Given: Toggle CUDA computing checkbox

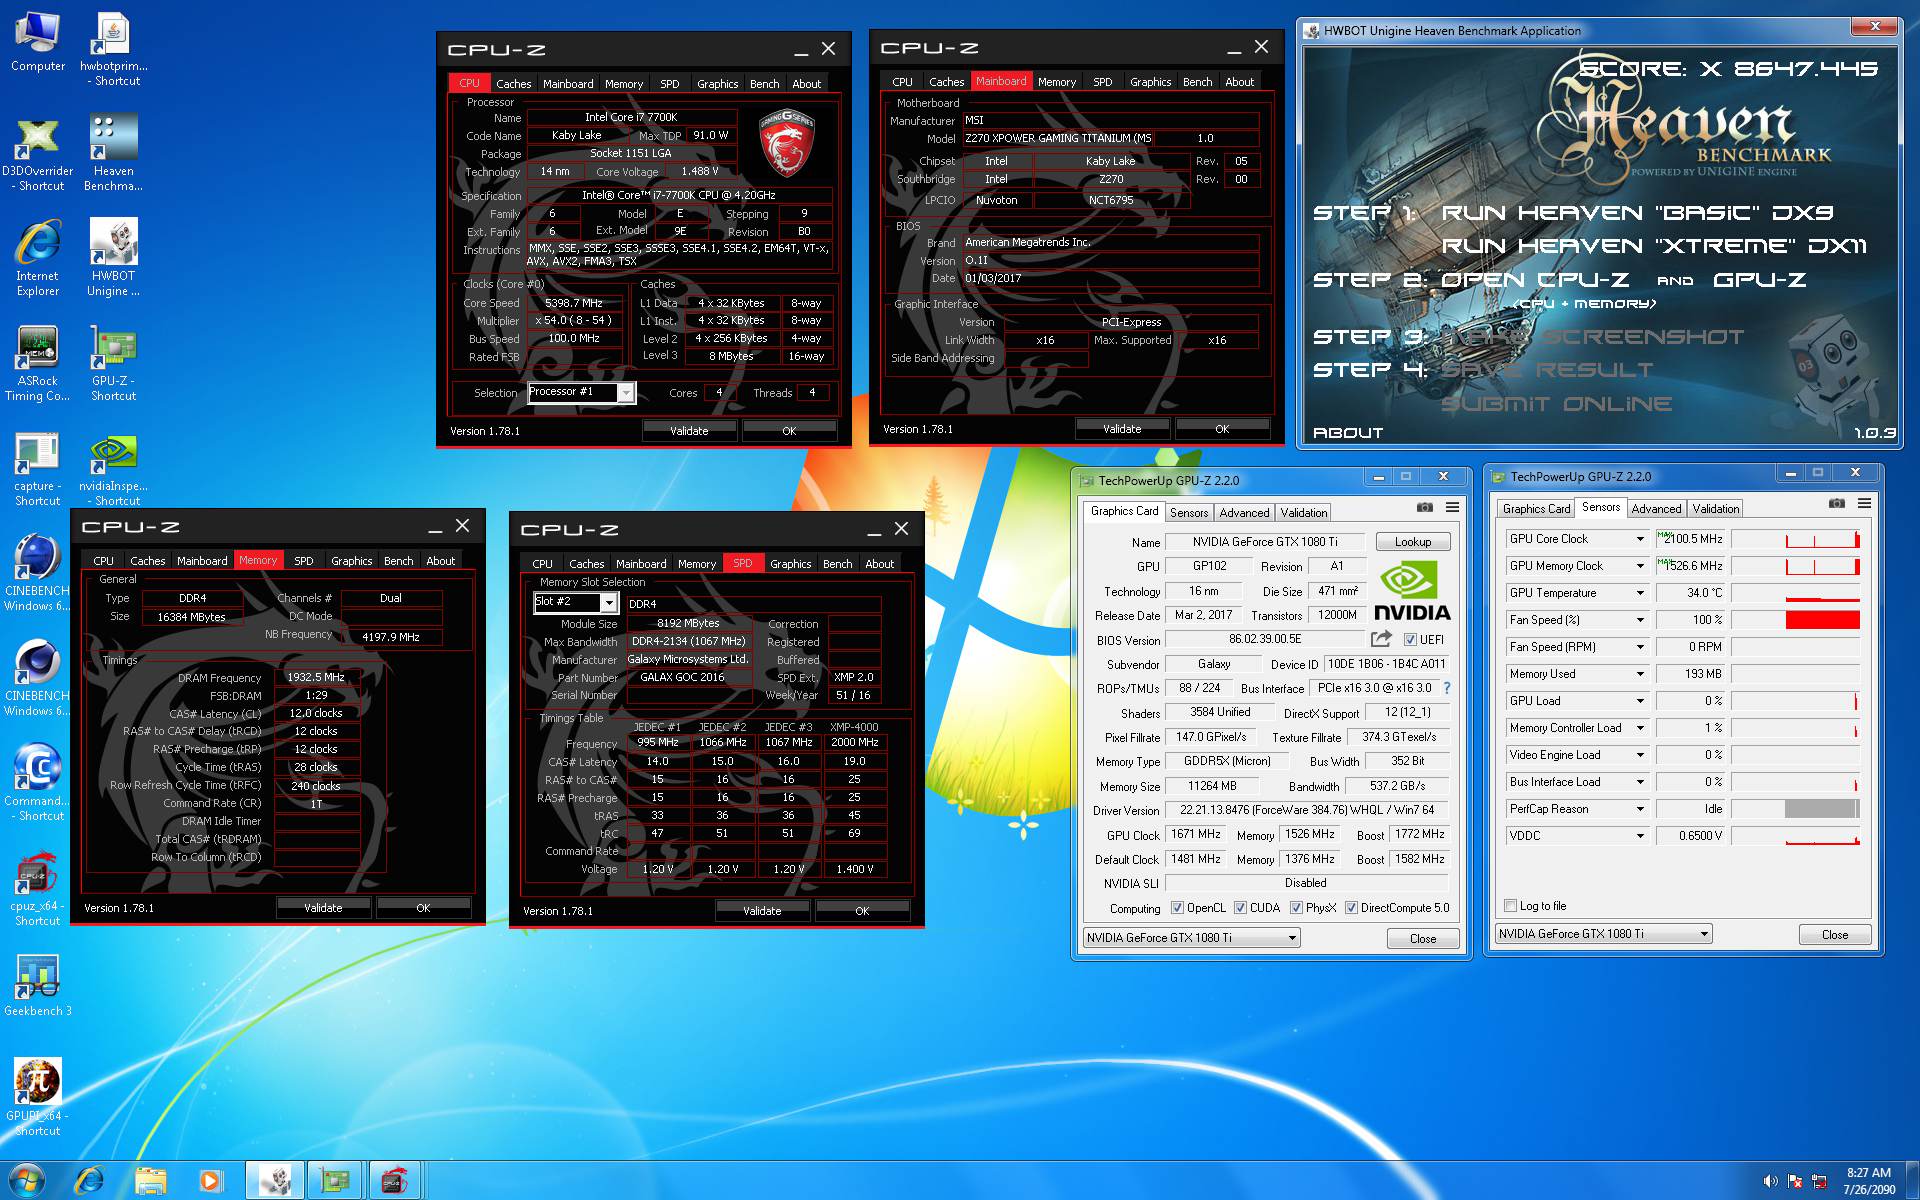Looking at the screenshot, I should pyautogui.click(x=1240, y=908).
